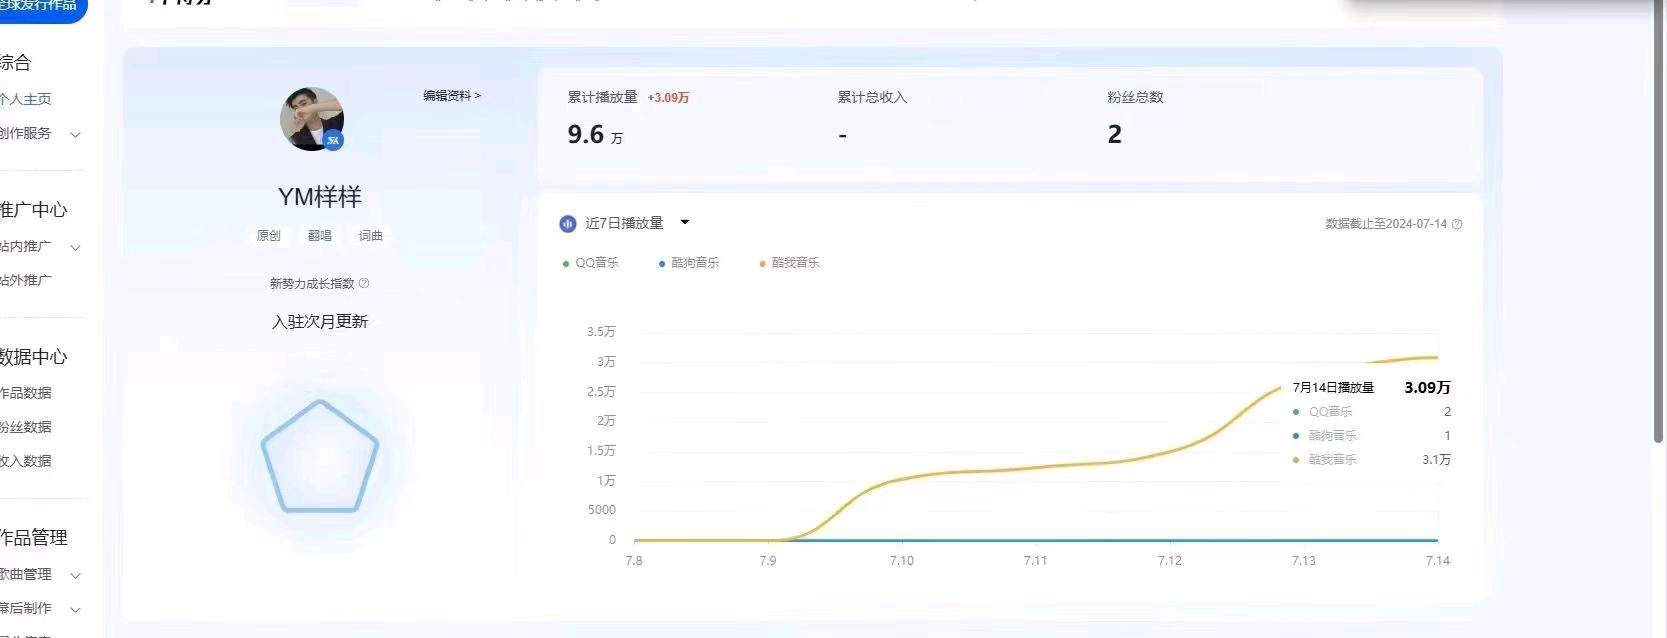Toggle 酷狗音乐 series in chart legend
The height and width of the screenshot is (638, 1667).
tap(688, 263)
